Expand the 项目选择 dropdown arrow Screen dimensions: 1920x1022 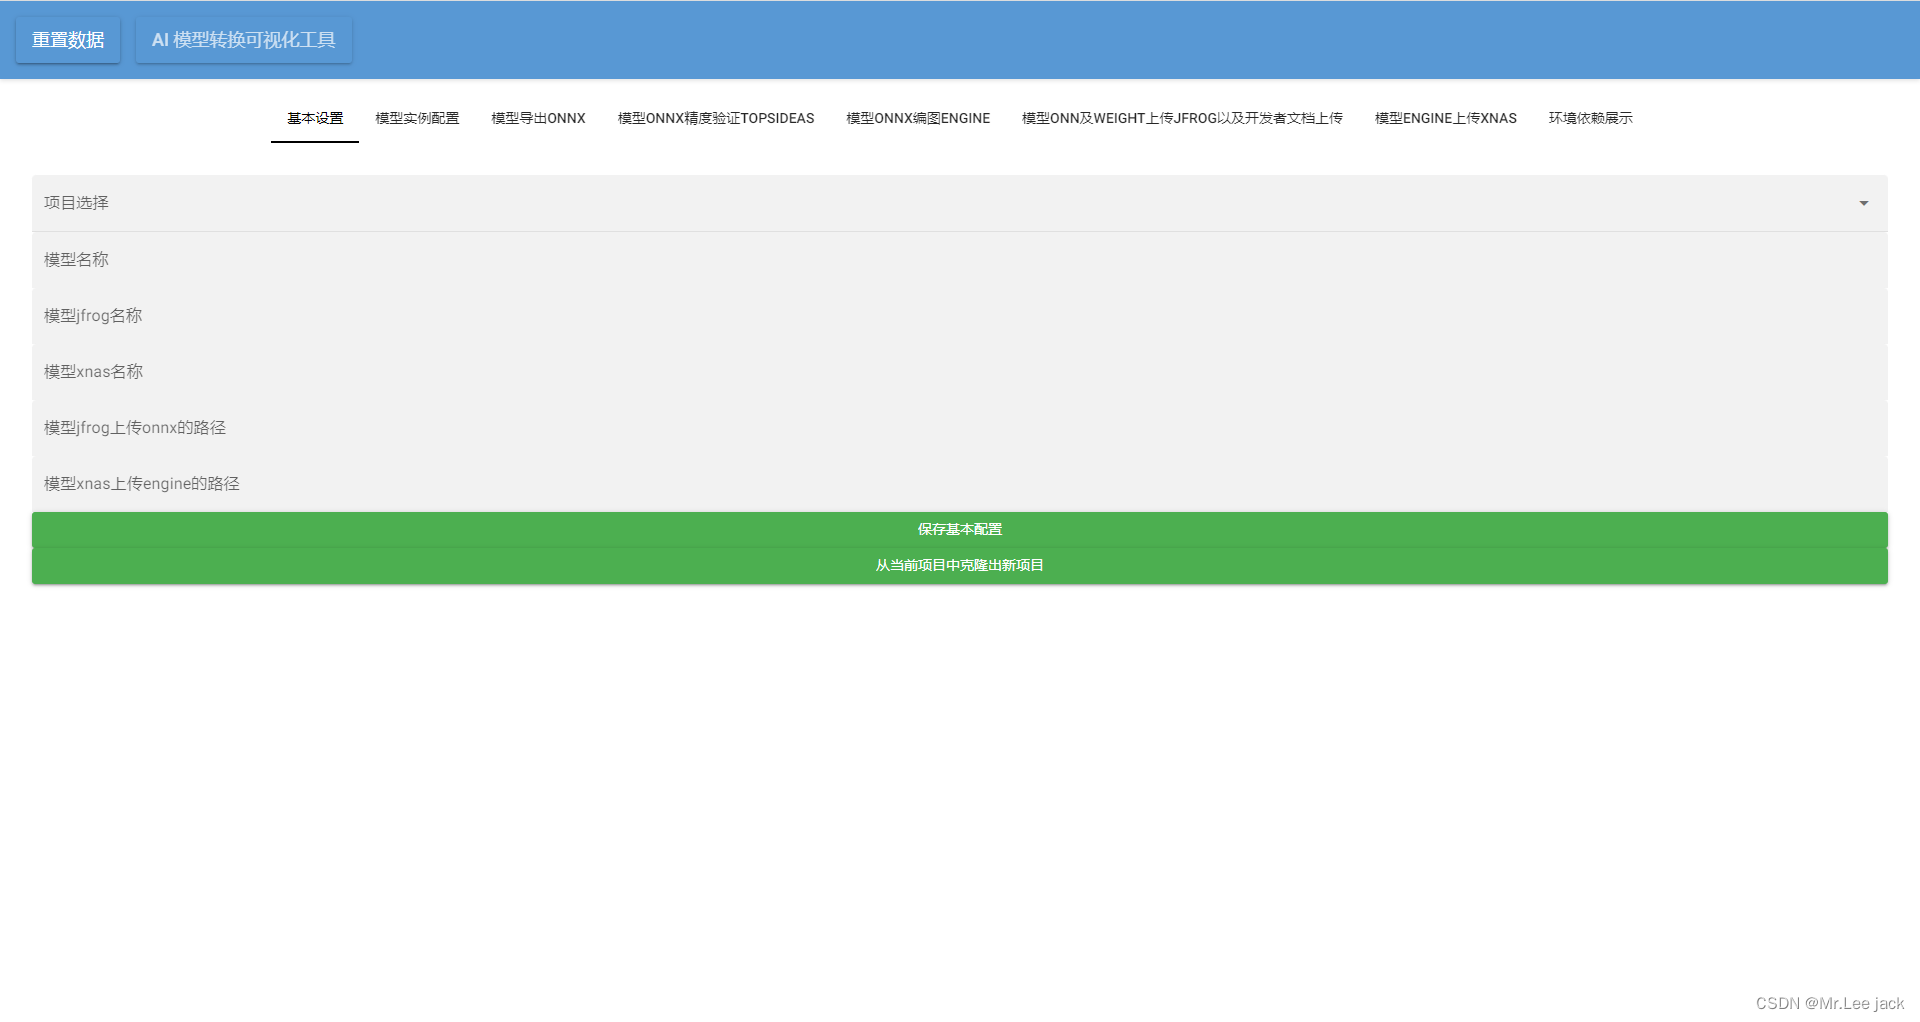click(1864, 203)
